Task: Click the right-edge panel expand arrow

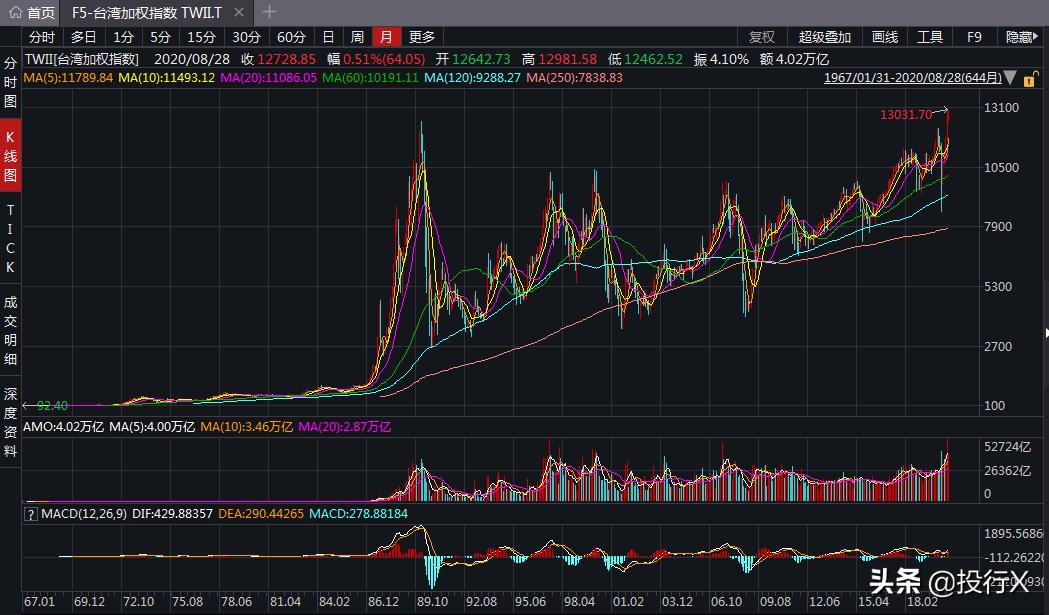Action: (x=1046, y=333)
